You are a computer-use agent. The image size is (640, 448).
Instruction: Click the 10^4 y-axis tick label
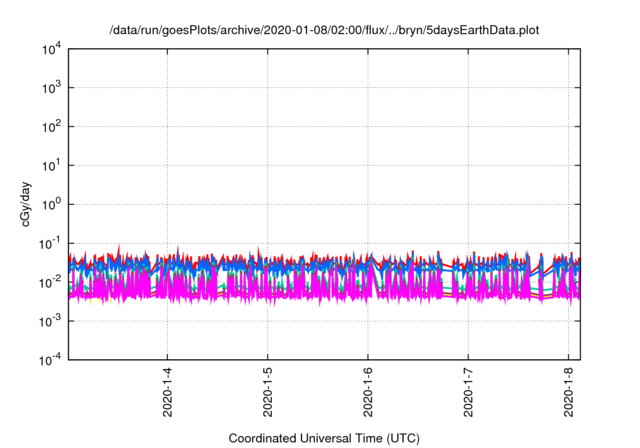51,49
